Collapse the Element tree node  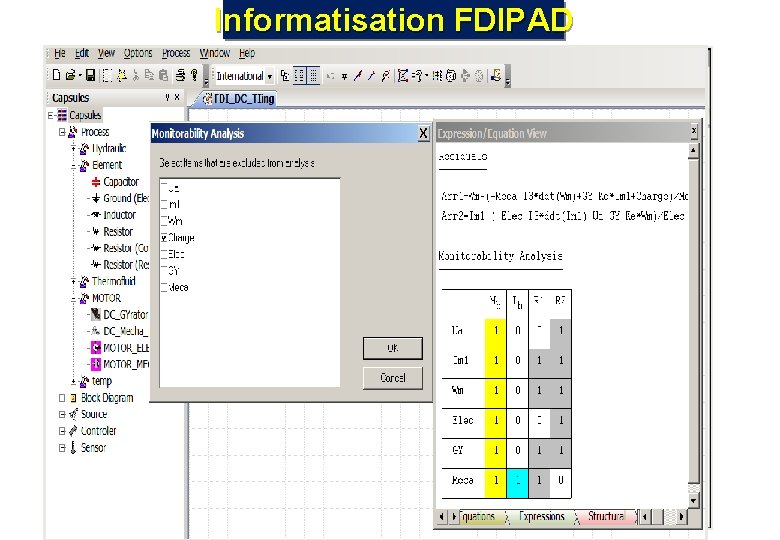74,166
